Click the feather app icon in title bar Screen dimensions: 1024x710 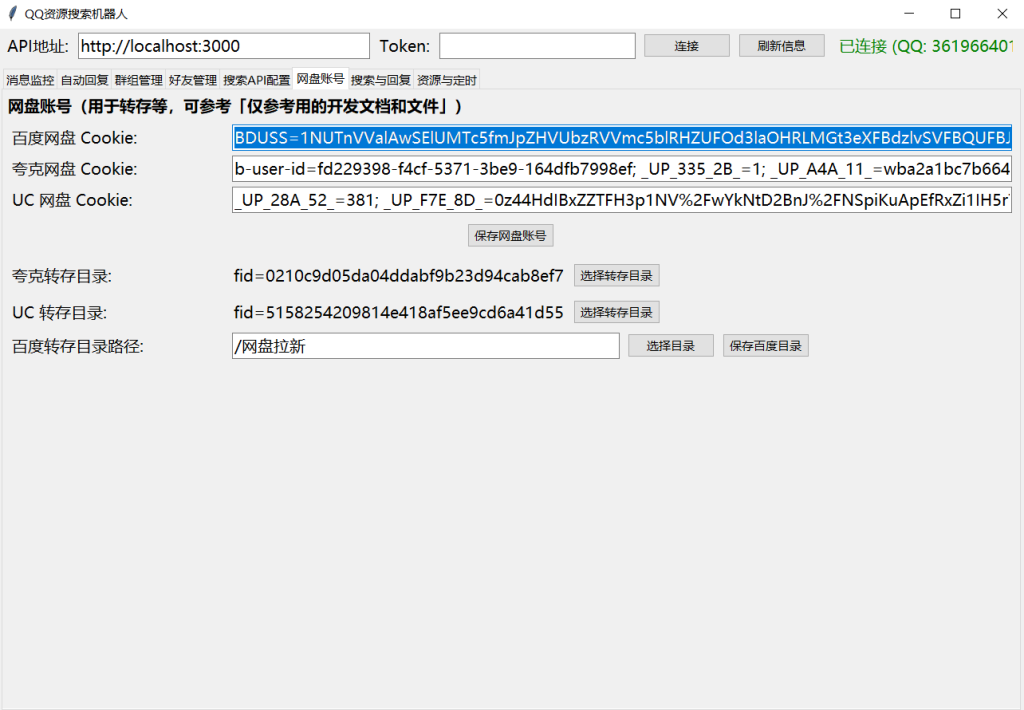coord(12,14)
